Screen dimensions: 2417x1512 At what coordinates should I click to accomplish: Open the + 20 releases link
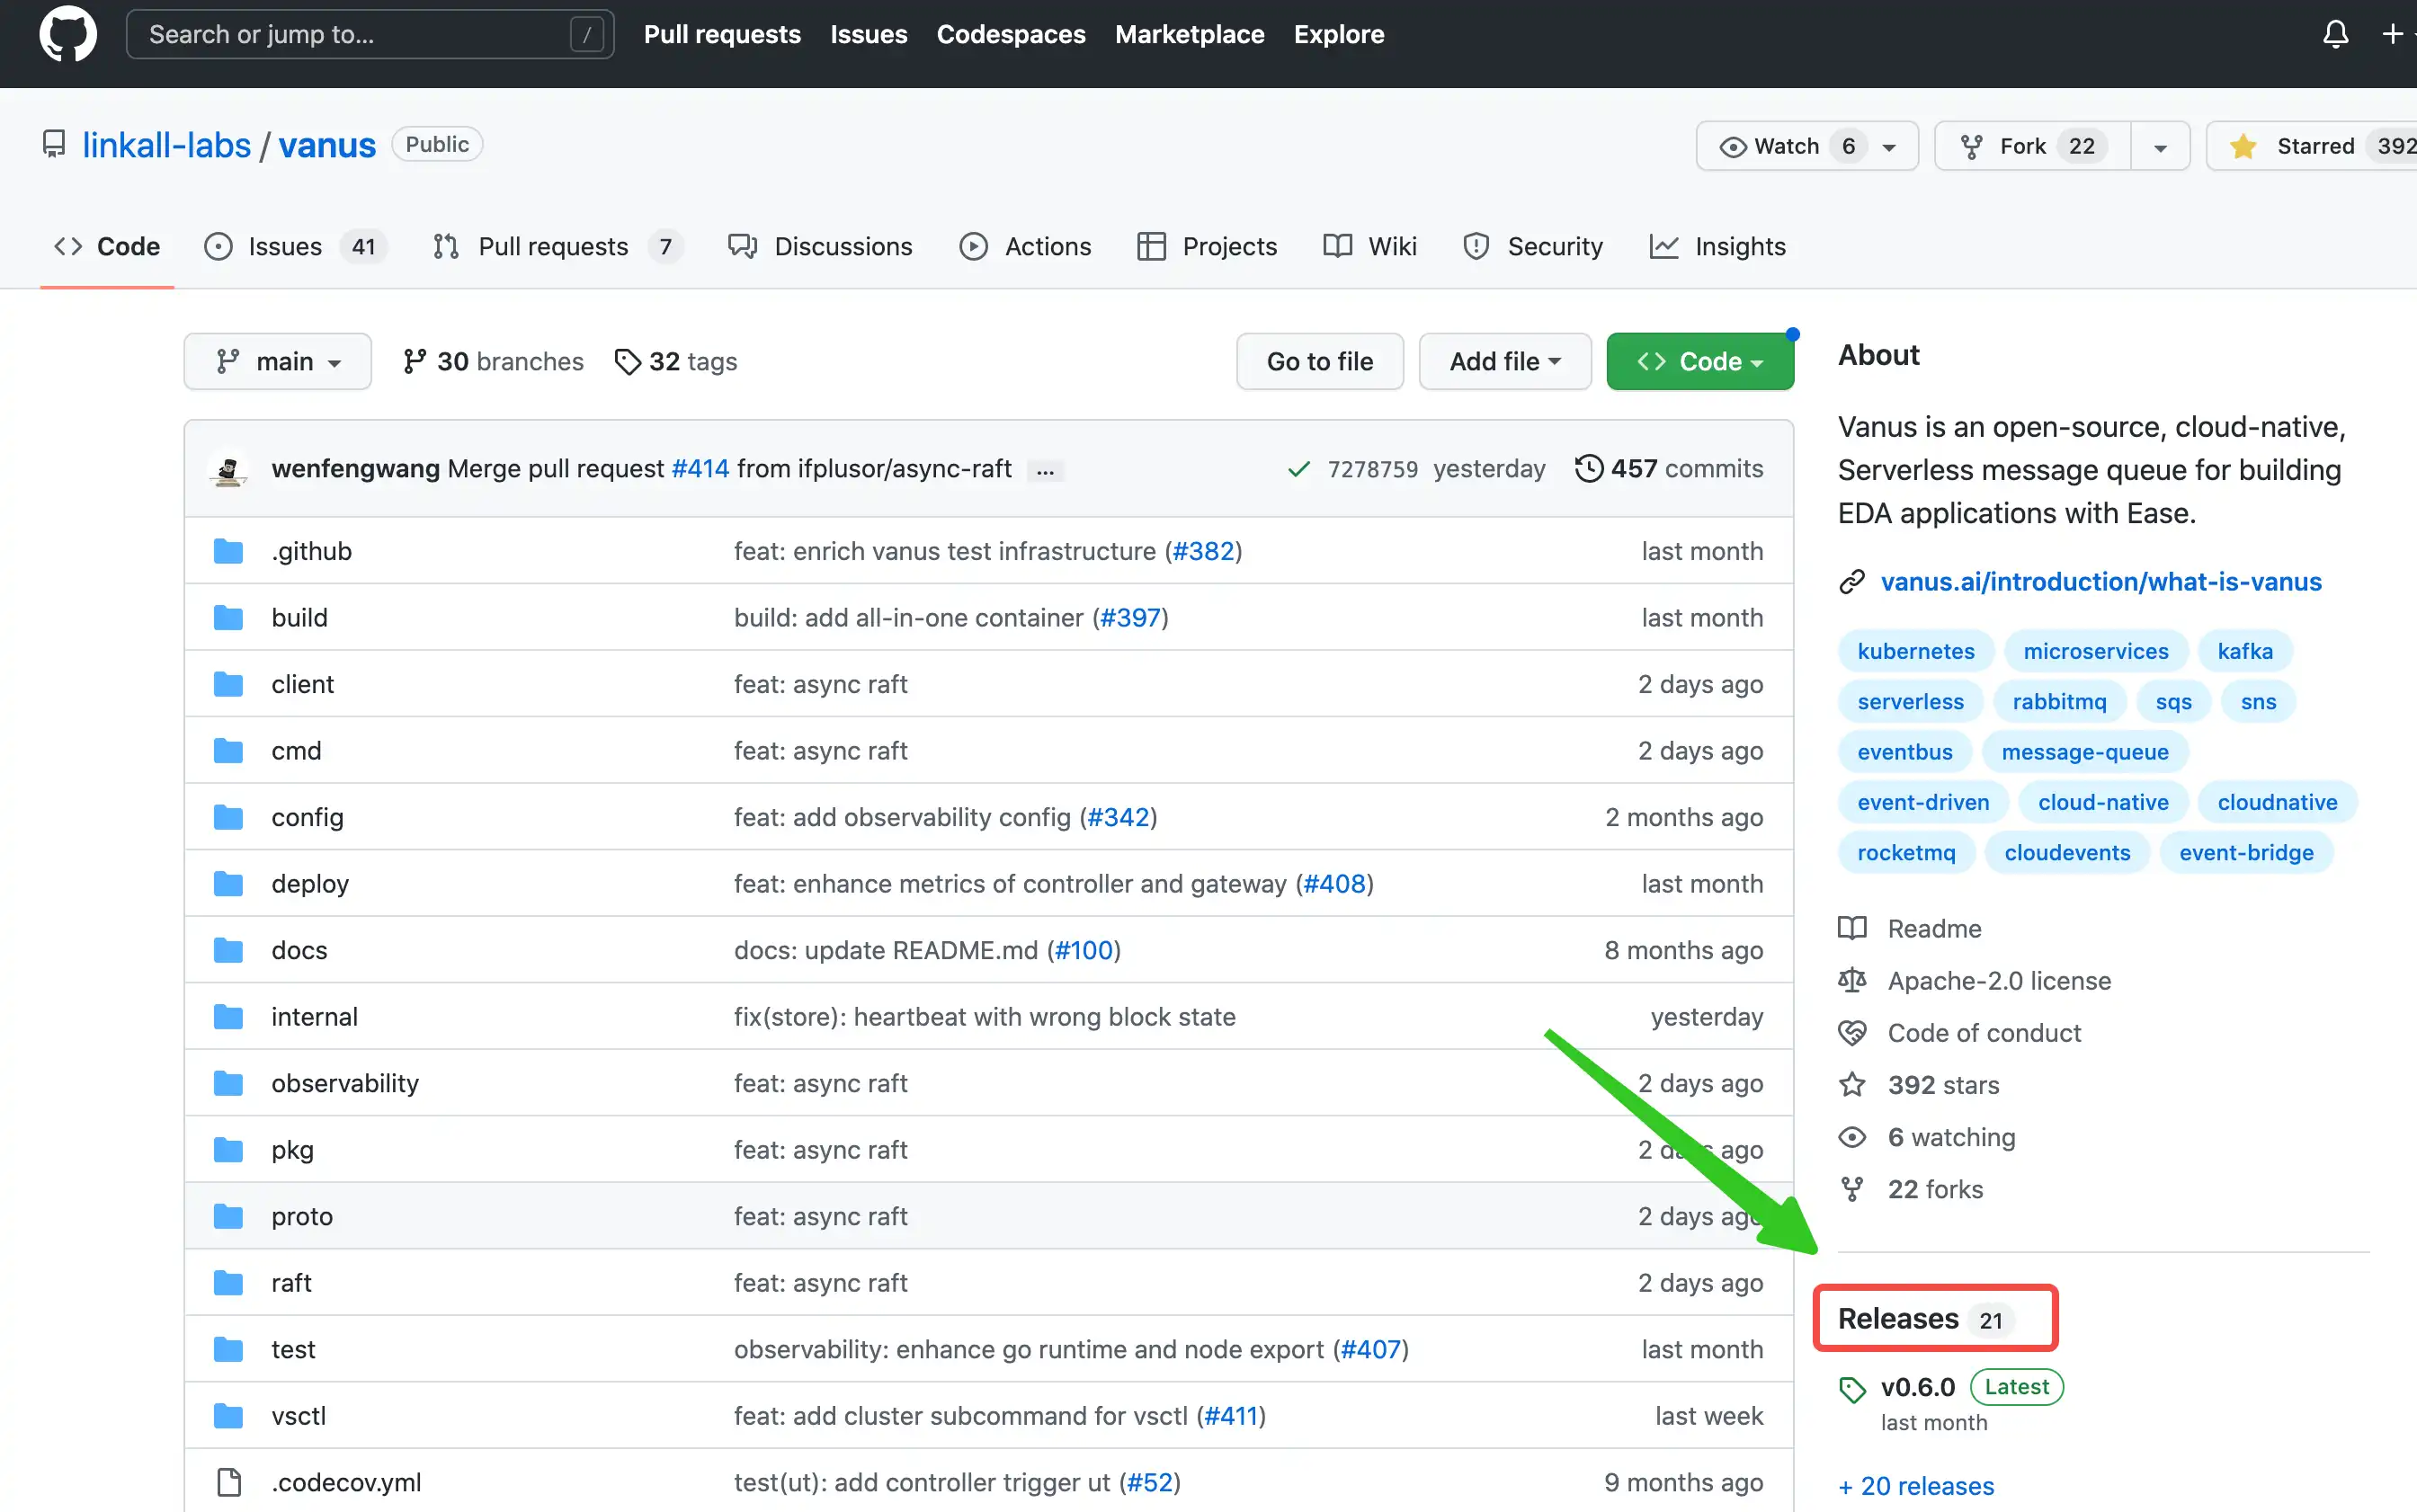[1916, 1486]
